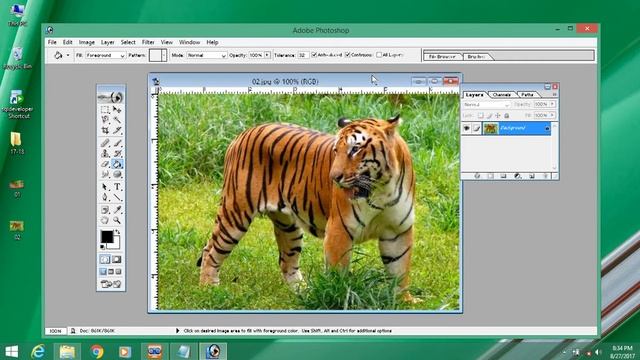This screenshot has height=360, width=640.
Task: Select the Line shape tool
Action: (x=117, y=197)
